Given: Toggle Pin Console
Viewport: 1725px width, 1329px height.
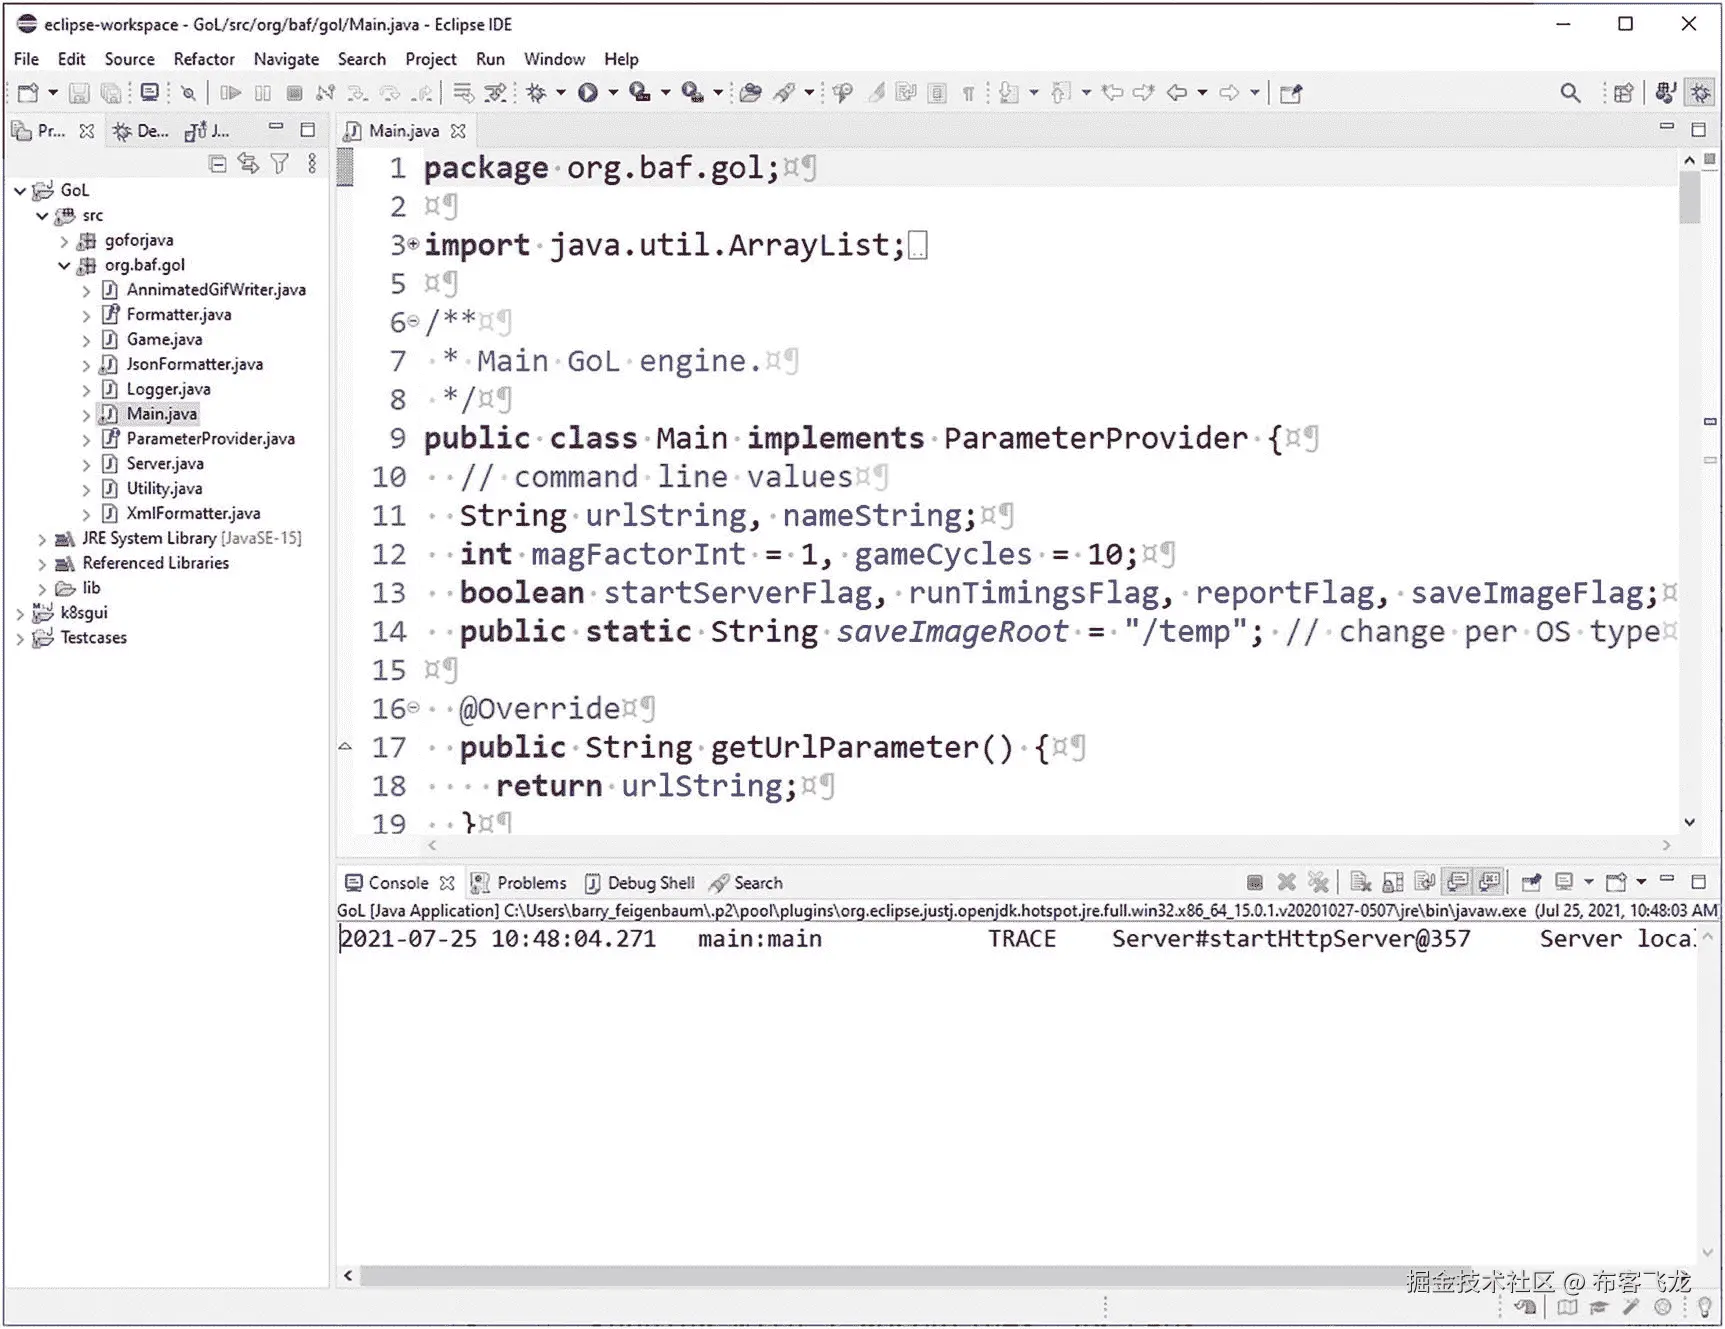Looking at the screenshot, I should tap(1531, 882).
